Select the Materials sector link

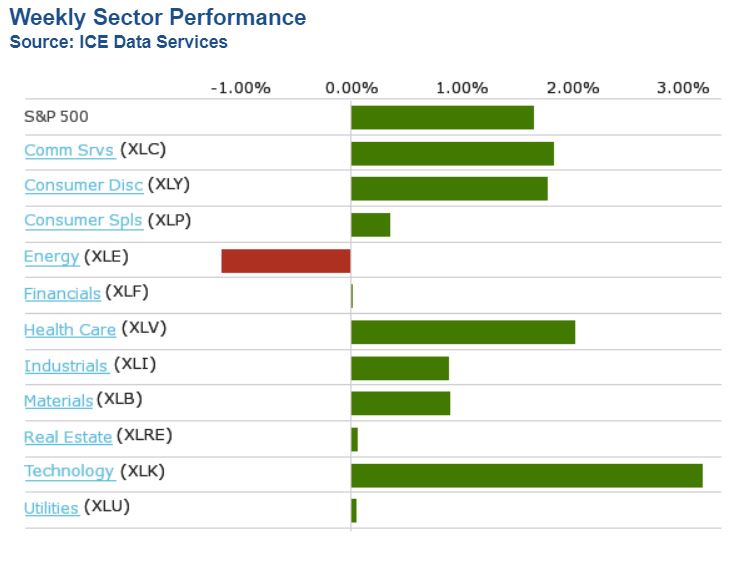coord(58,401)
